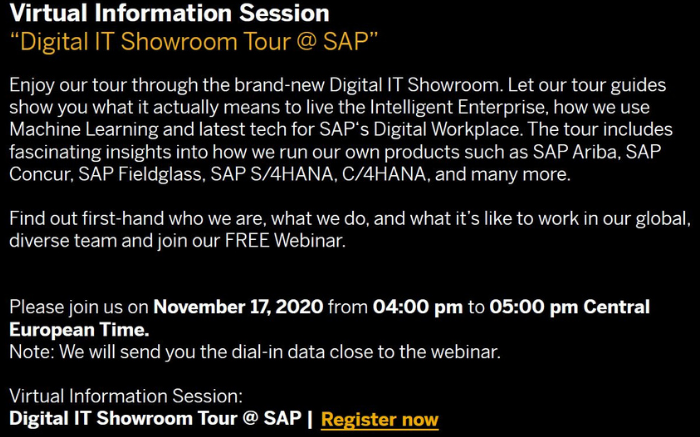Click bold Digital IT Showroom Tour @ SAP text

click(155, 419)
